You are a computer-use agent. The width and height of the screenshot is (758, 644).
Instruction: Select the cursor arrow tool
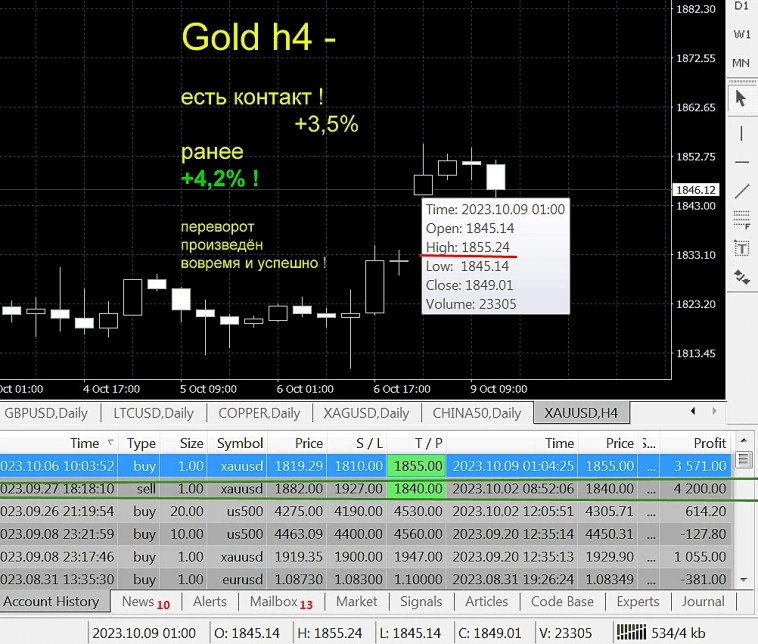pos(741,98)
